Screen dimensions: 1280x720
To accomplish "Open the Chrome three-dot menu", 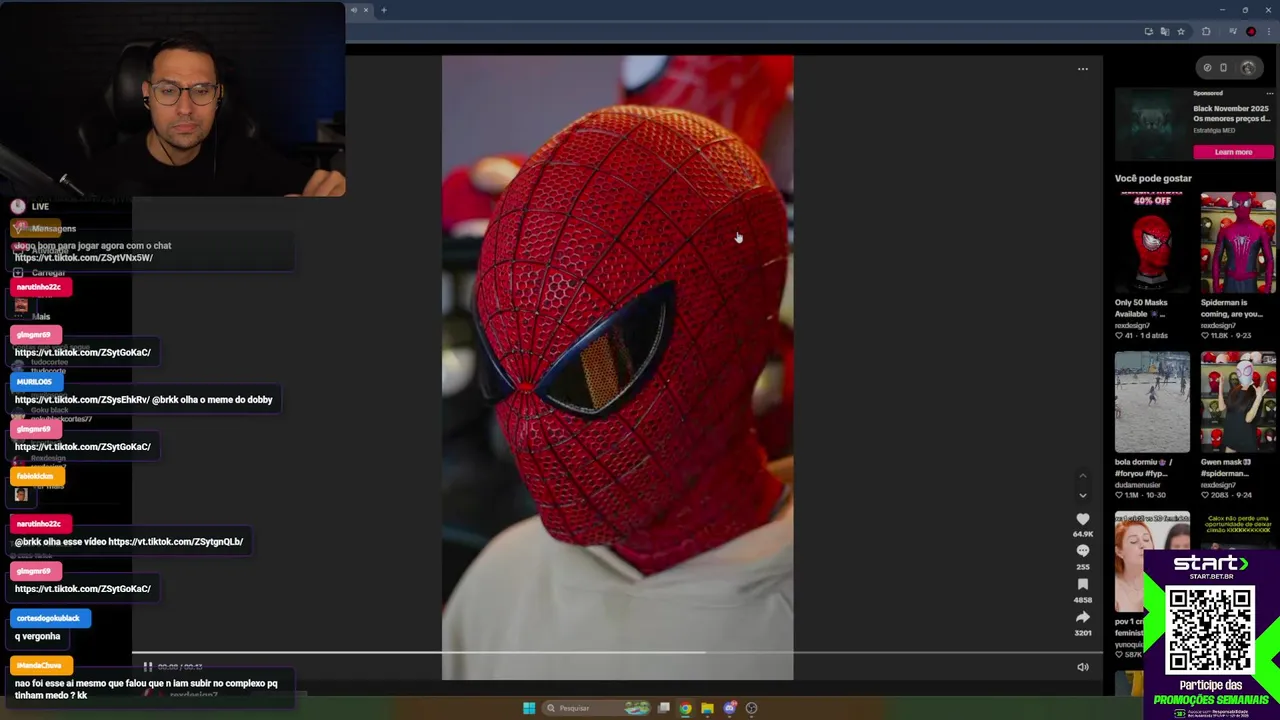I will (x=1268, y=31).
